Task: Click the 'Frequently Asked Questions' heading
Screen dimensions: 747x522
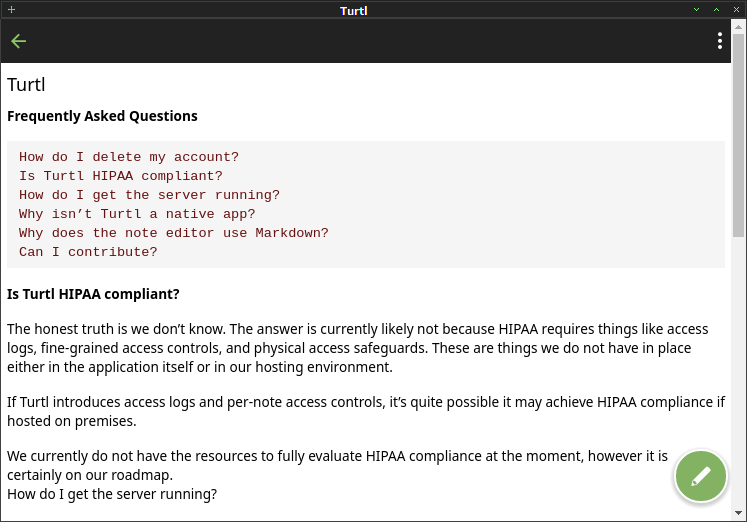Action: pos(102,116)
